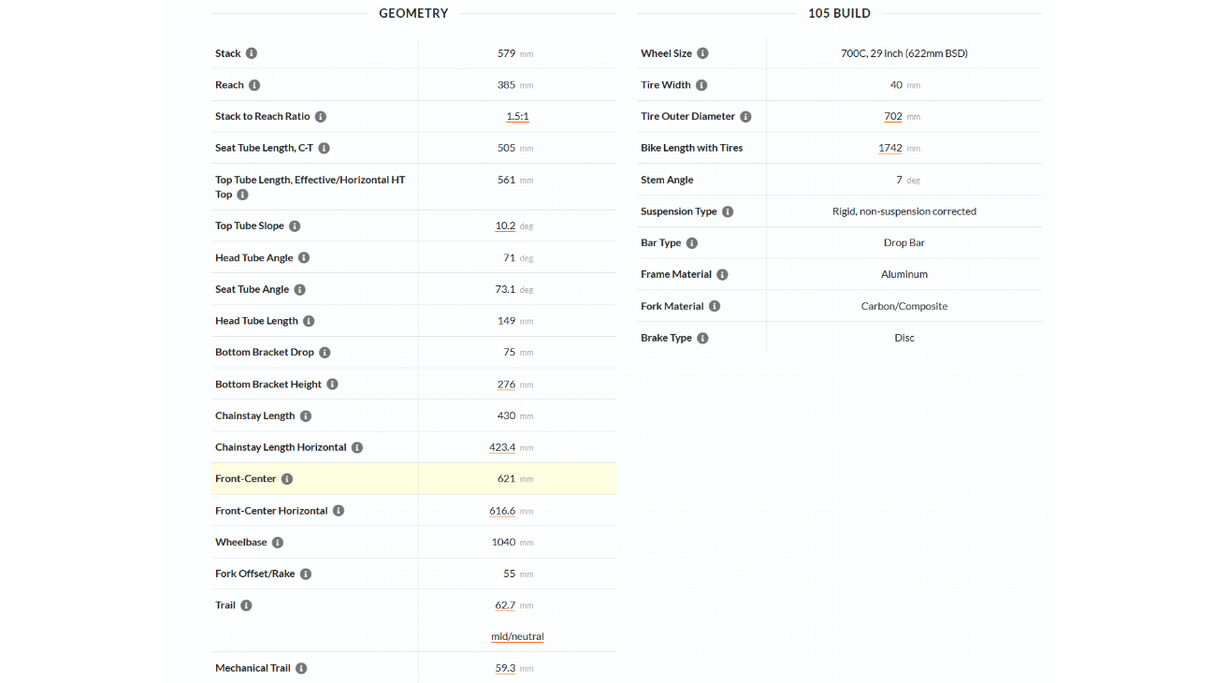Viewport: 1214px width, 683px height.
Task: Open the Brake Type info icon
Action: click(x=702, y=338)
